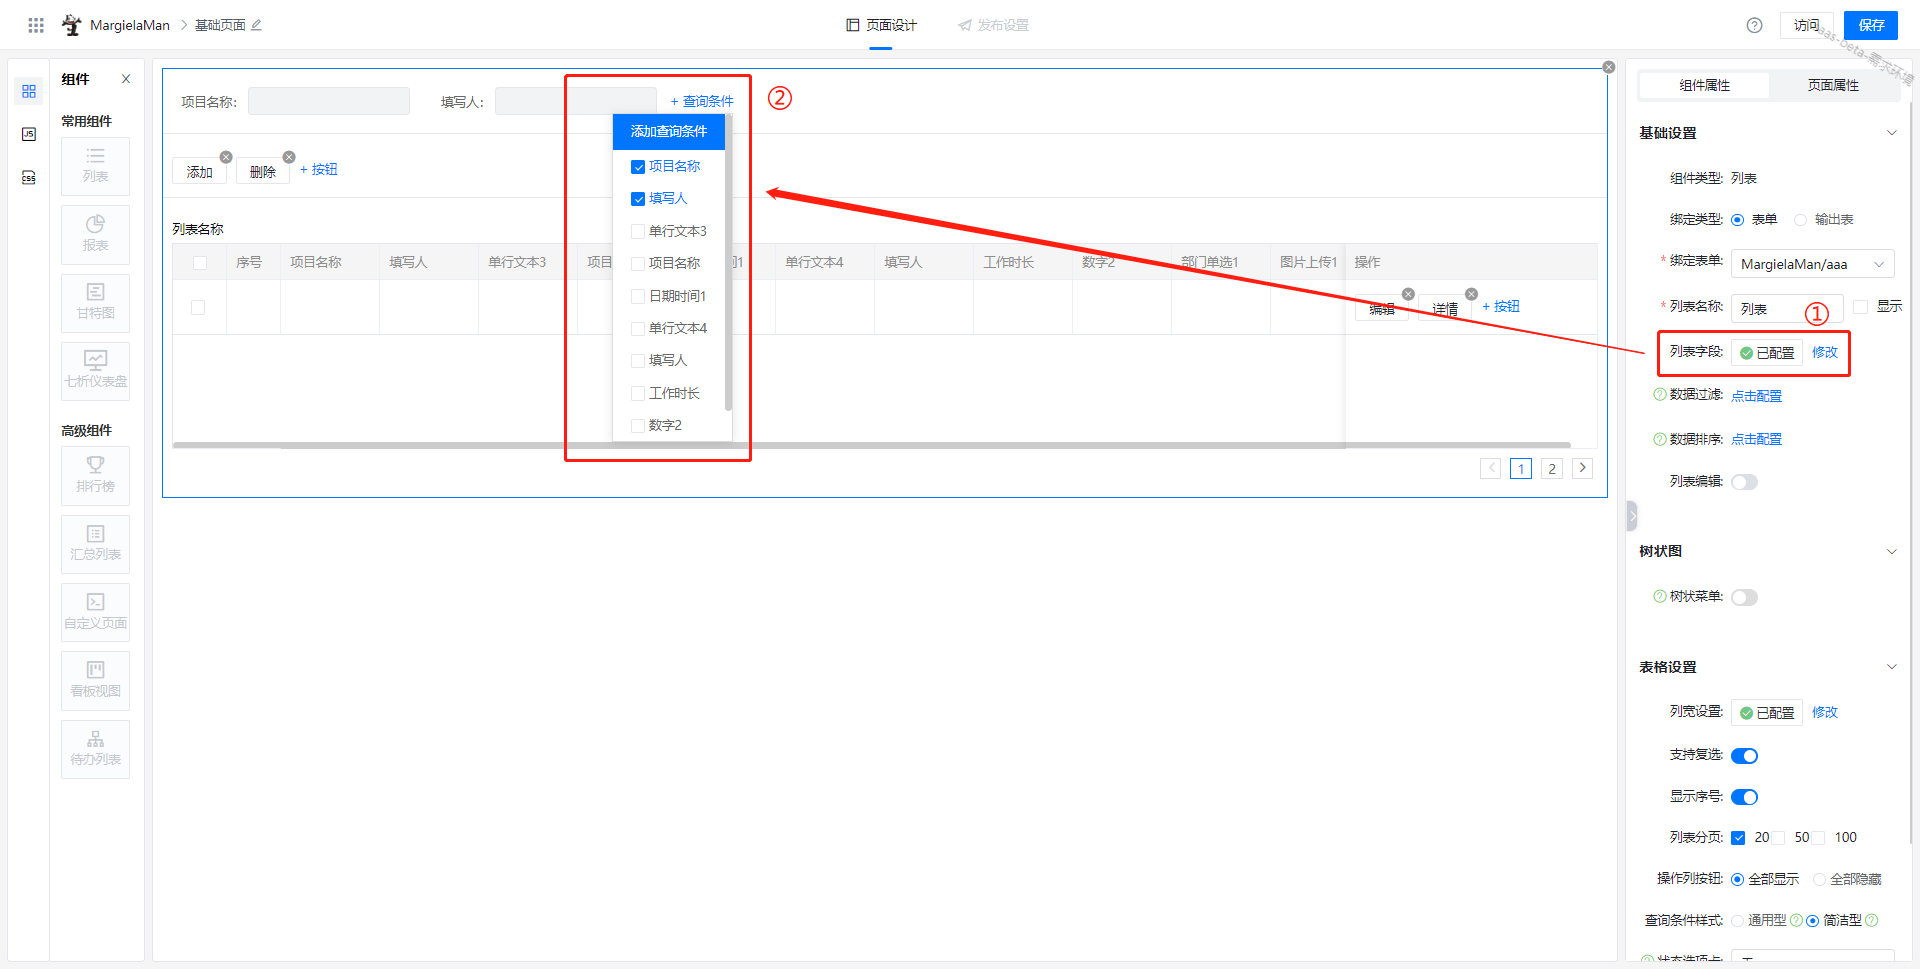
Task: Go to next page in table pagination
Action: pyautogui.click(x=1582, y=468)
